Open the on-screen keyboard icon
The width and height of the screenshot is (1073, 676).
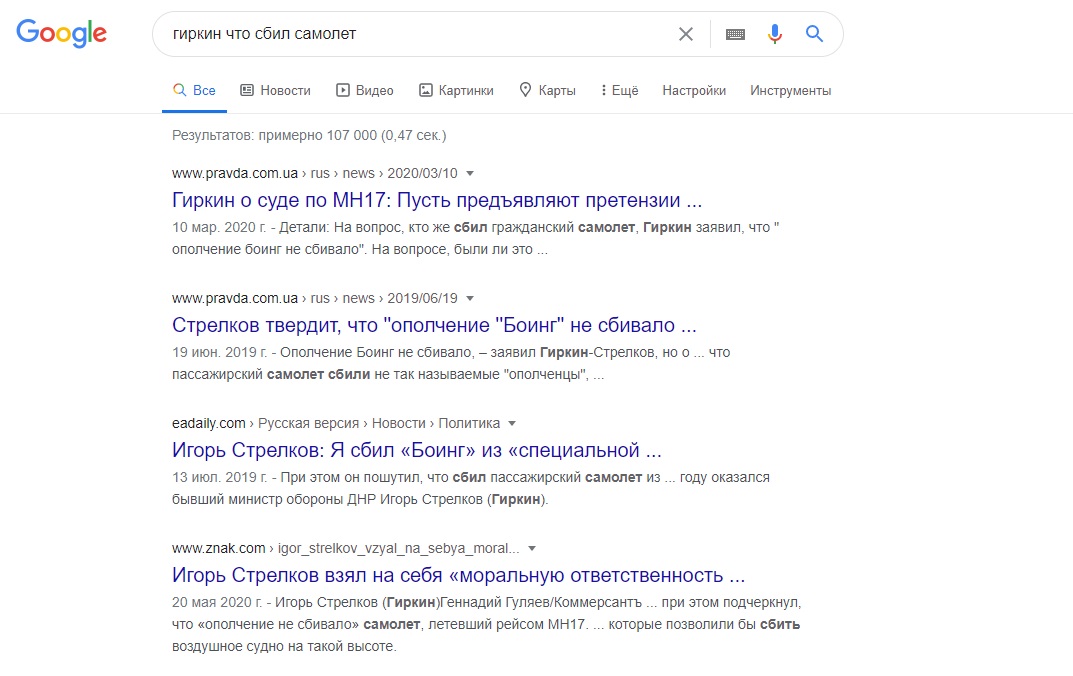point(736,34)
